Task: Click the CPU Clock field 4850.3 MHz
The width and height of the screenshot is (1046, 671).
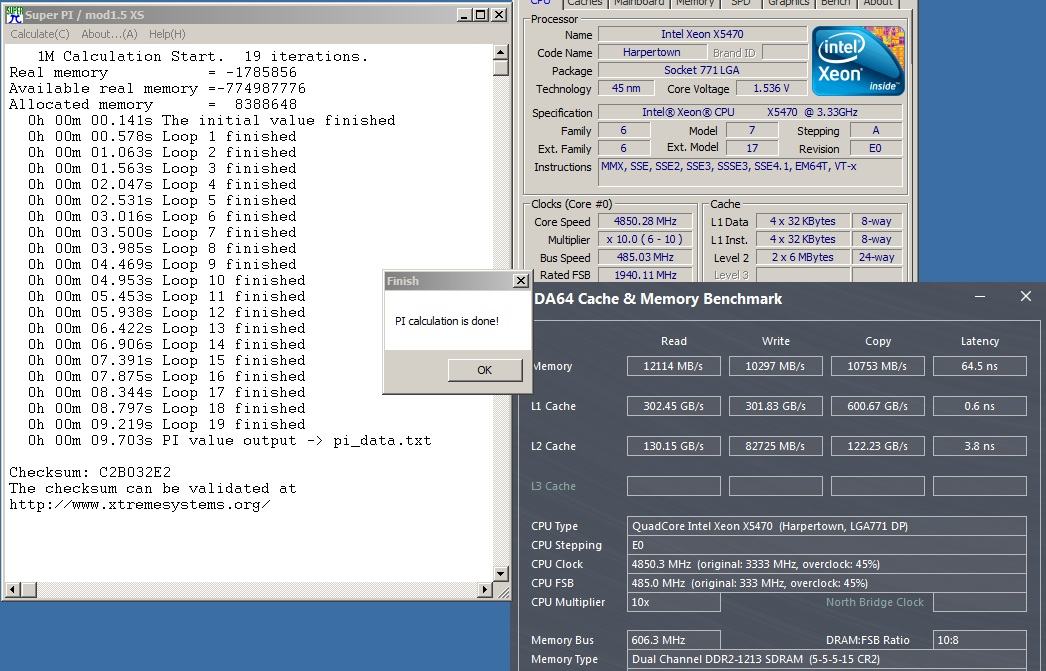Action: [x=827, y=564]
